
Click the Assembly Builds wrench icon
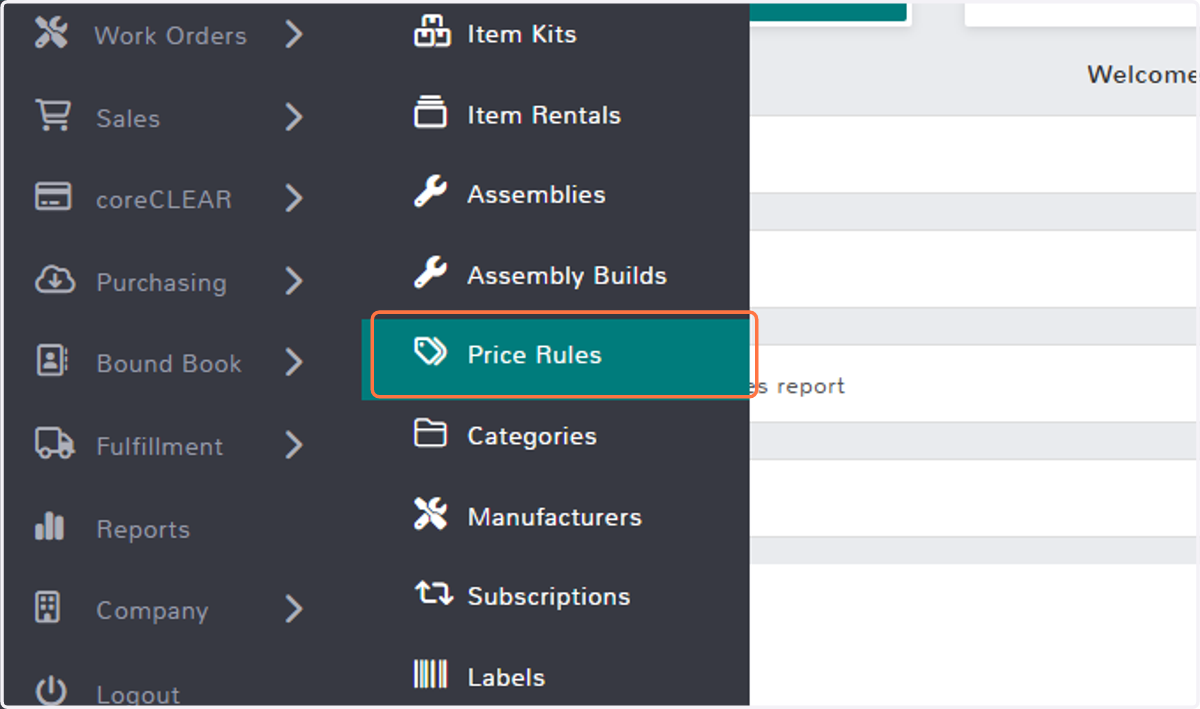click(x=430, y=273)
